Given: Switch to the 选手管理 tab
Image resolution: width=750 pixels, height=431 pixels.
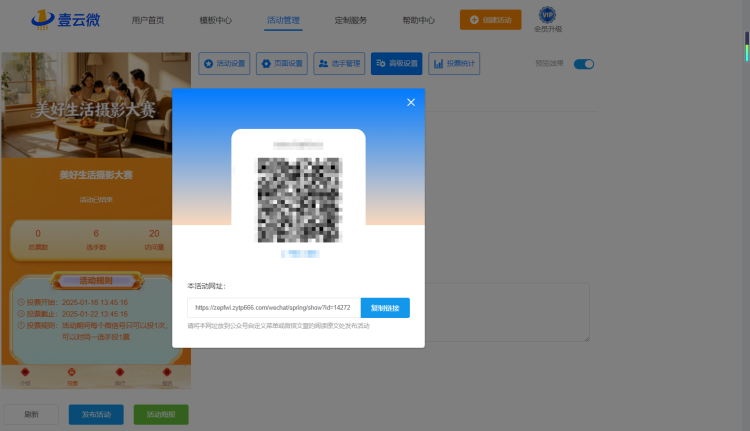Looking at the screenshot, I should point(339,64).
